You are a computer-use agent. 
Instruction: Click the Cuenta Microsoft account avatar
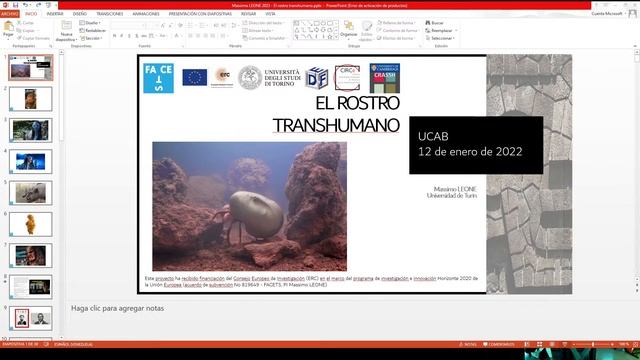(x=632, y=14)
